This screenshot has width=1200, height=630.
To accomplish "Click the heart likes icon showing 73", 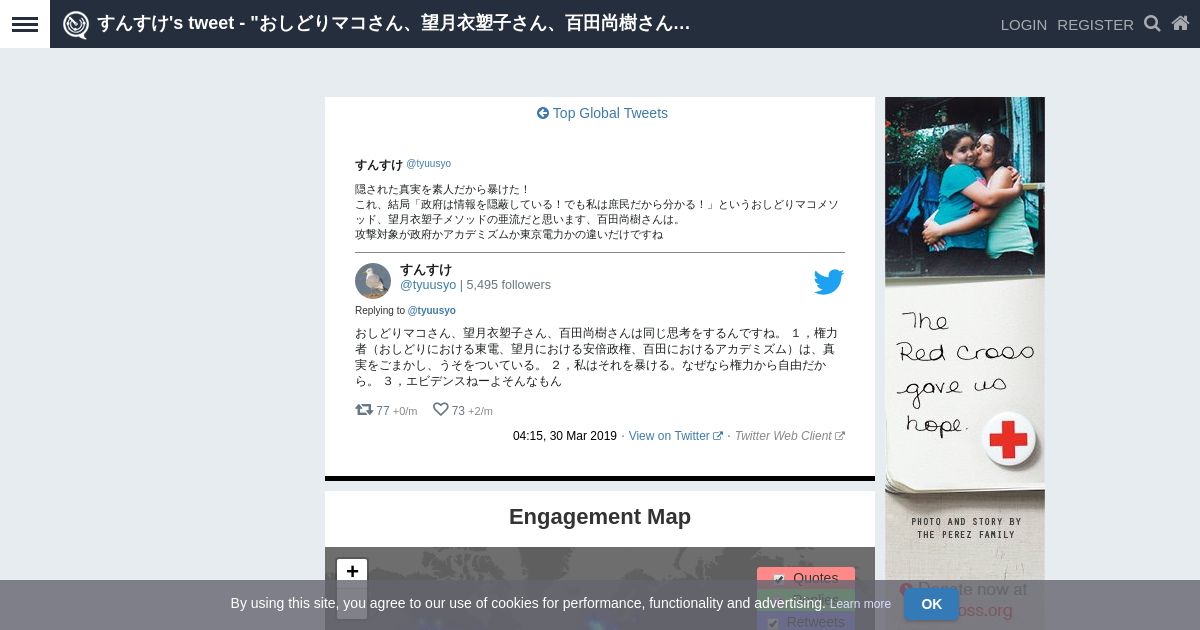I will click(440, 409).
